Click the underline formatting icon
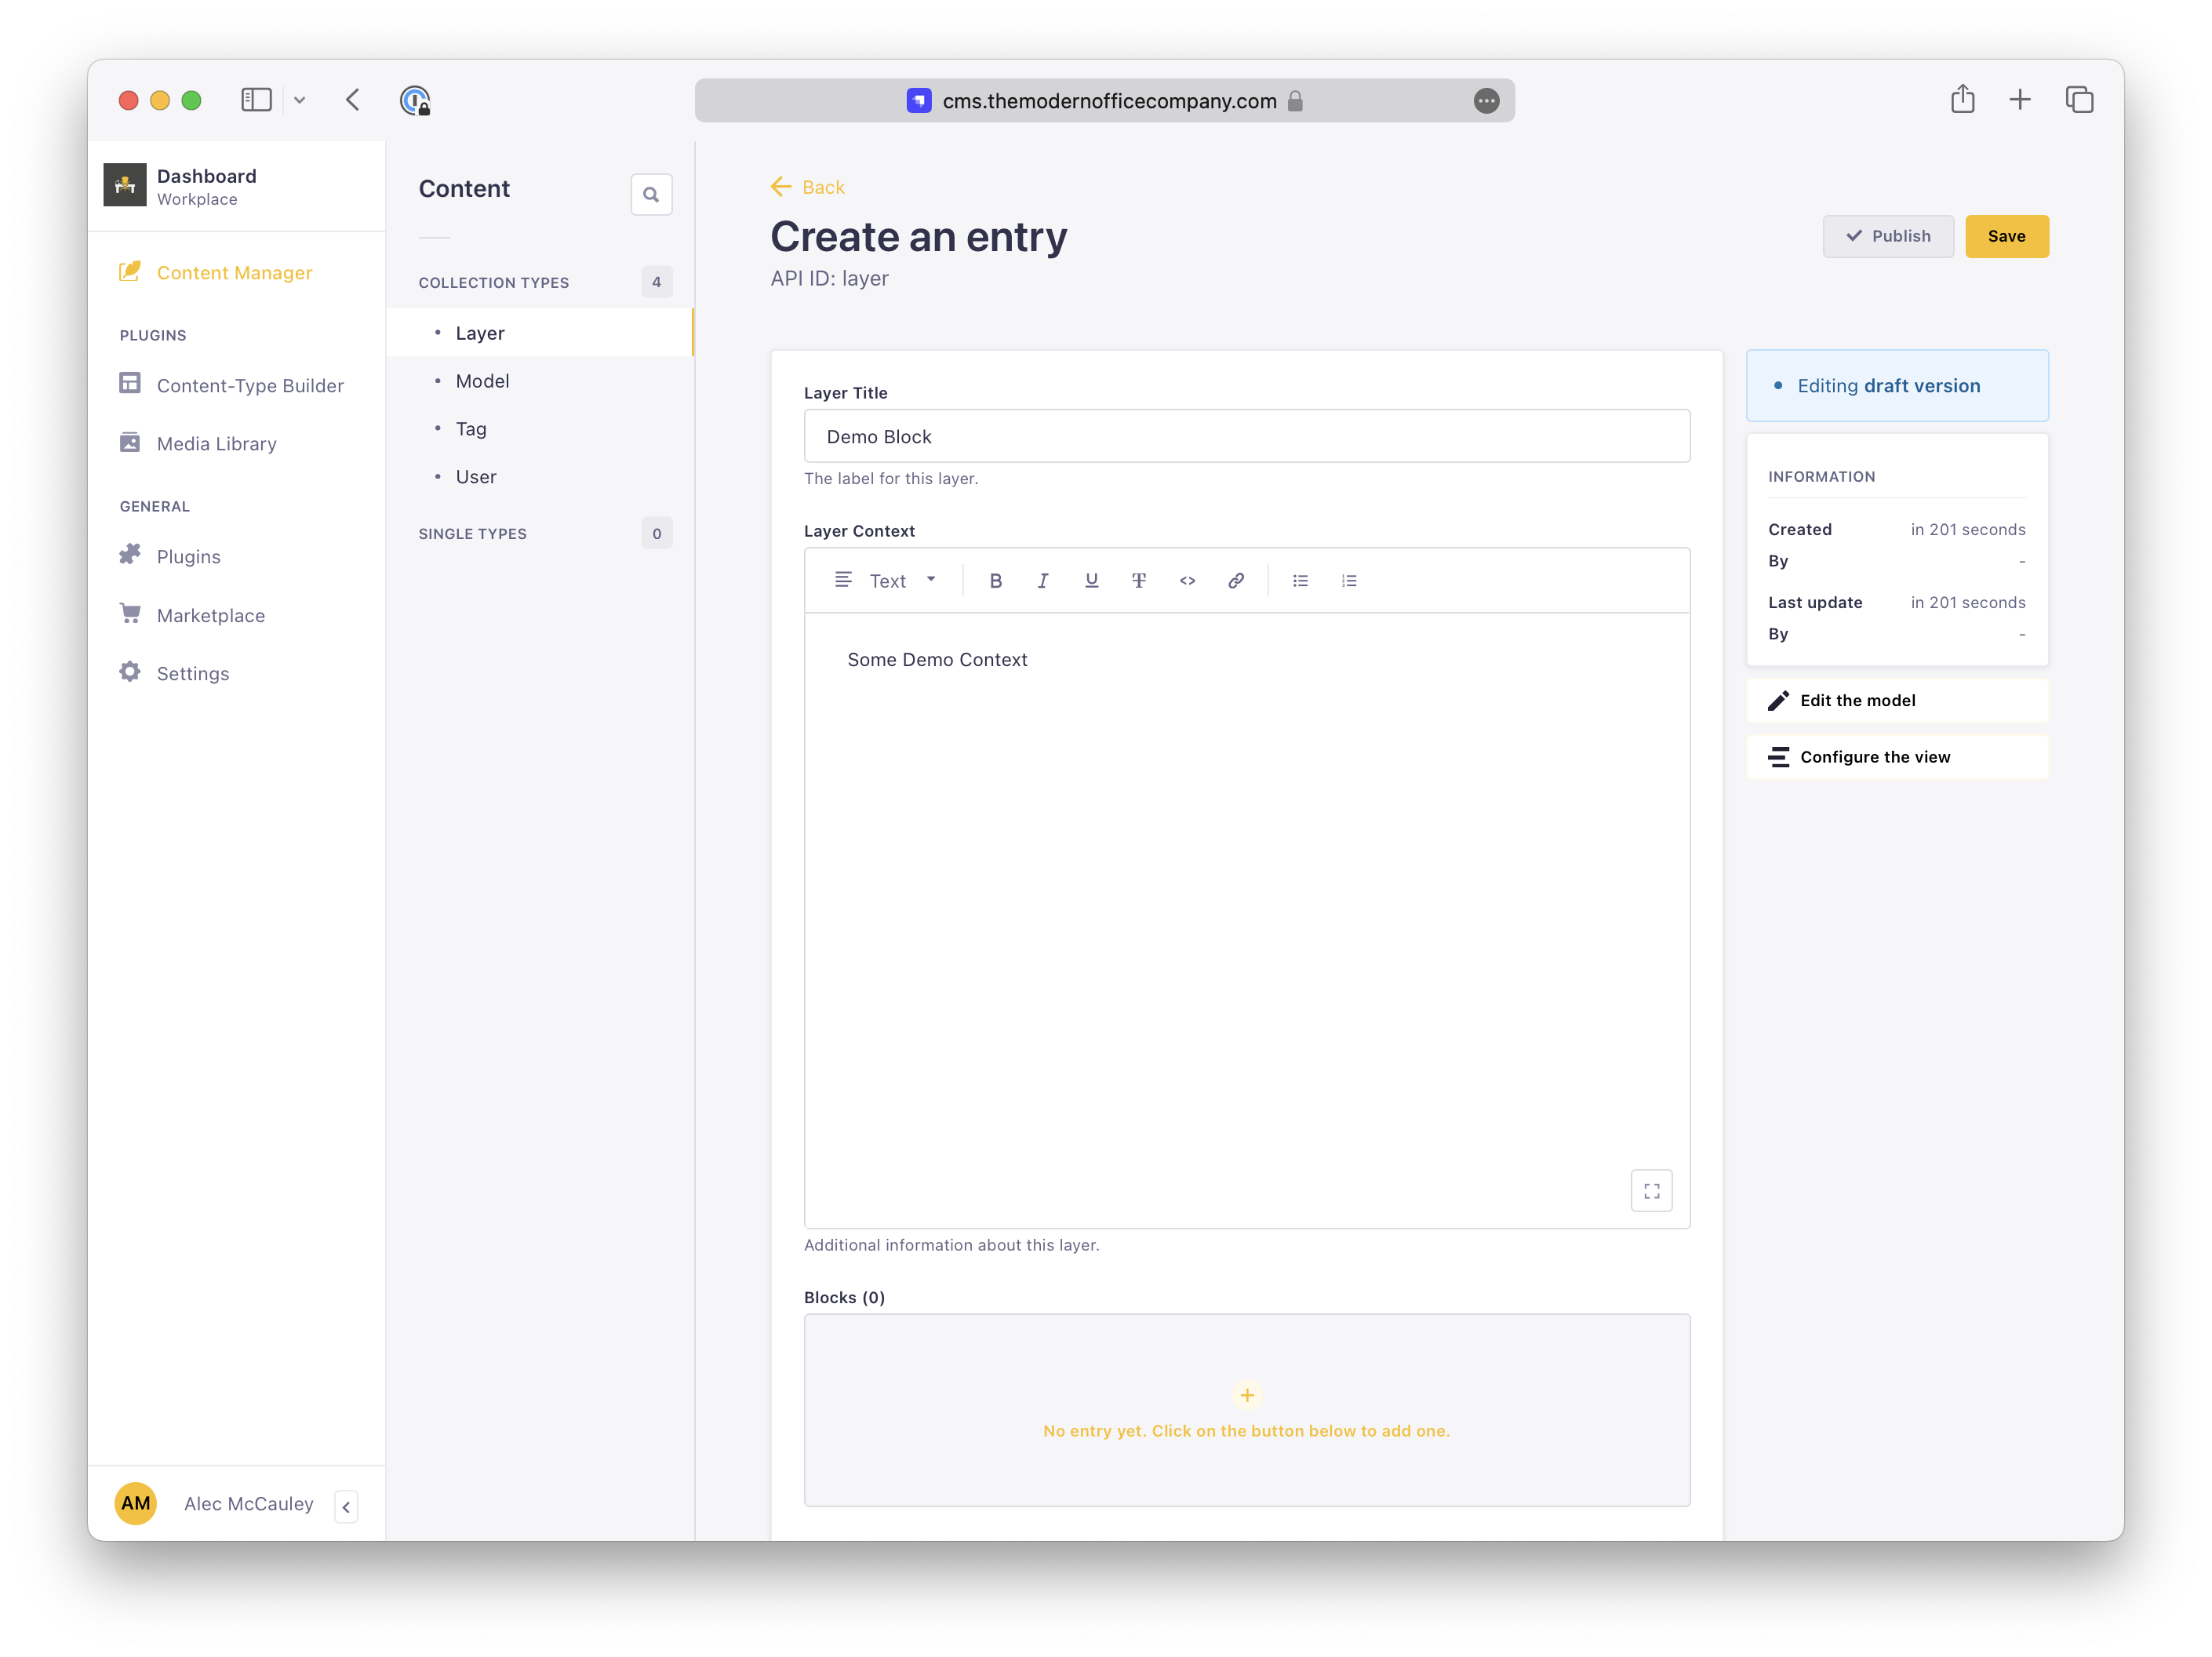This screenshot has width=2212, height=1657. (x=1091, y=581)
